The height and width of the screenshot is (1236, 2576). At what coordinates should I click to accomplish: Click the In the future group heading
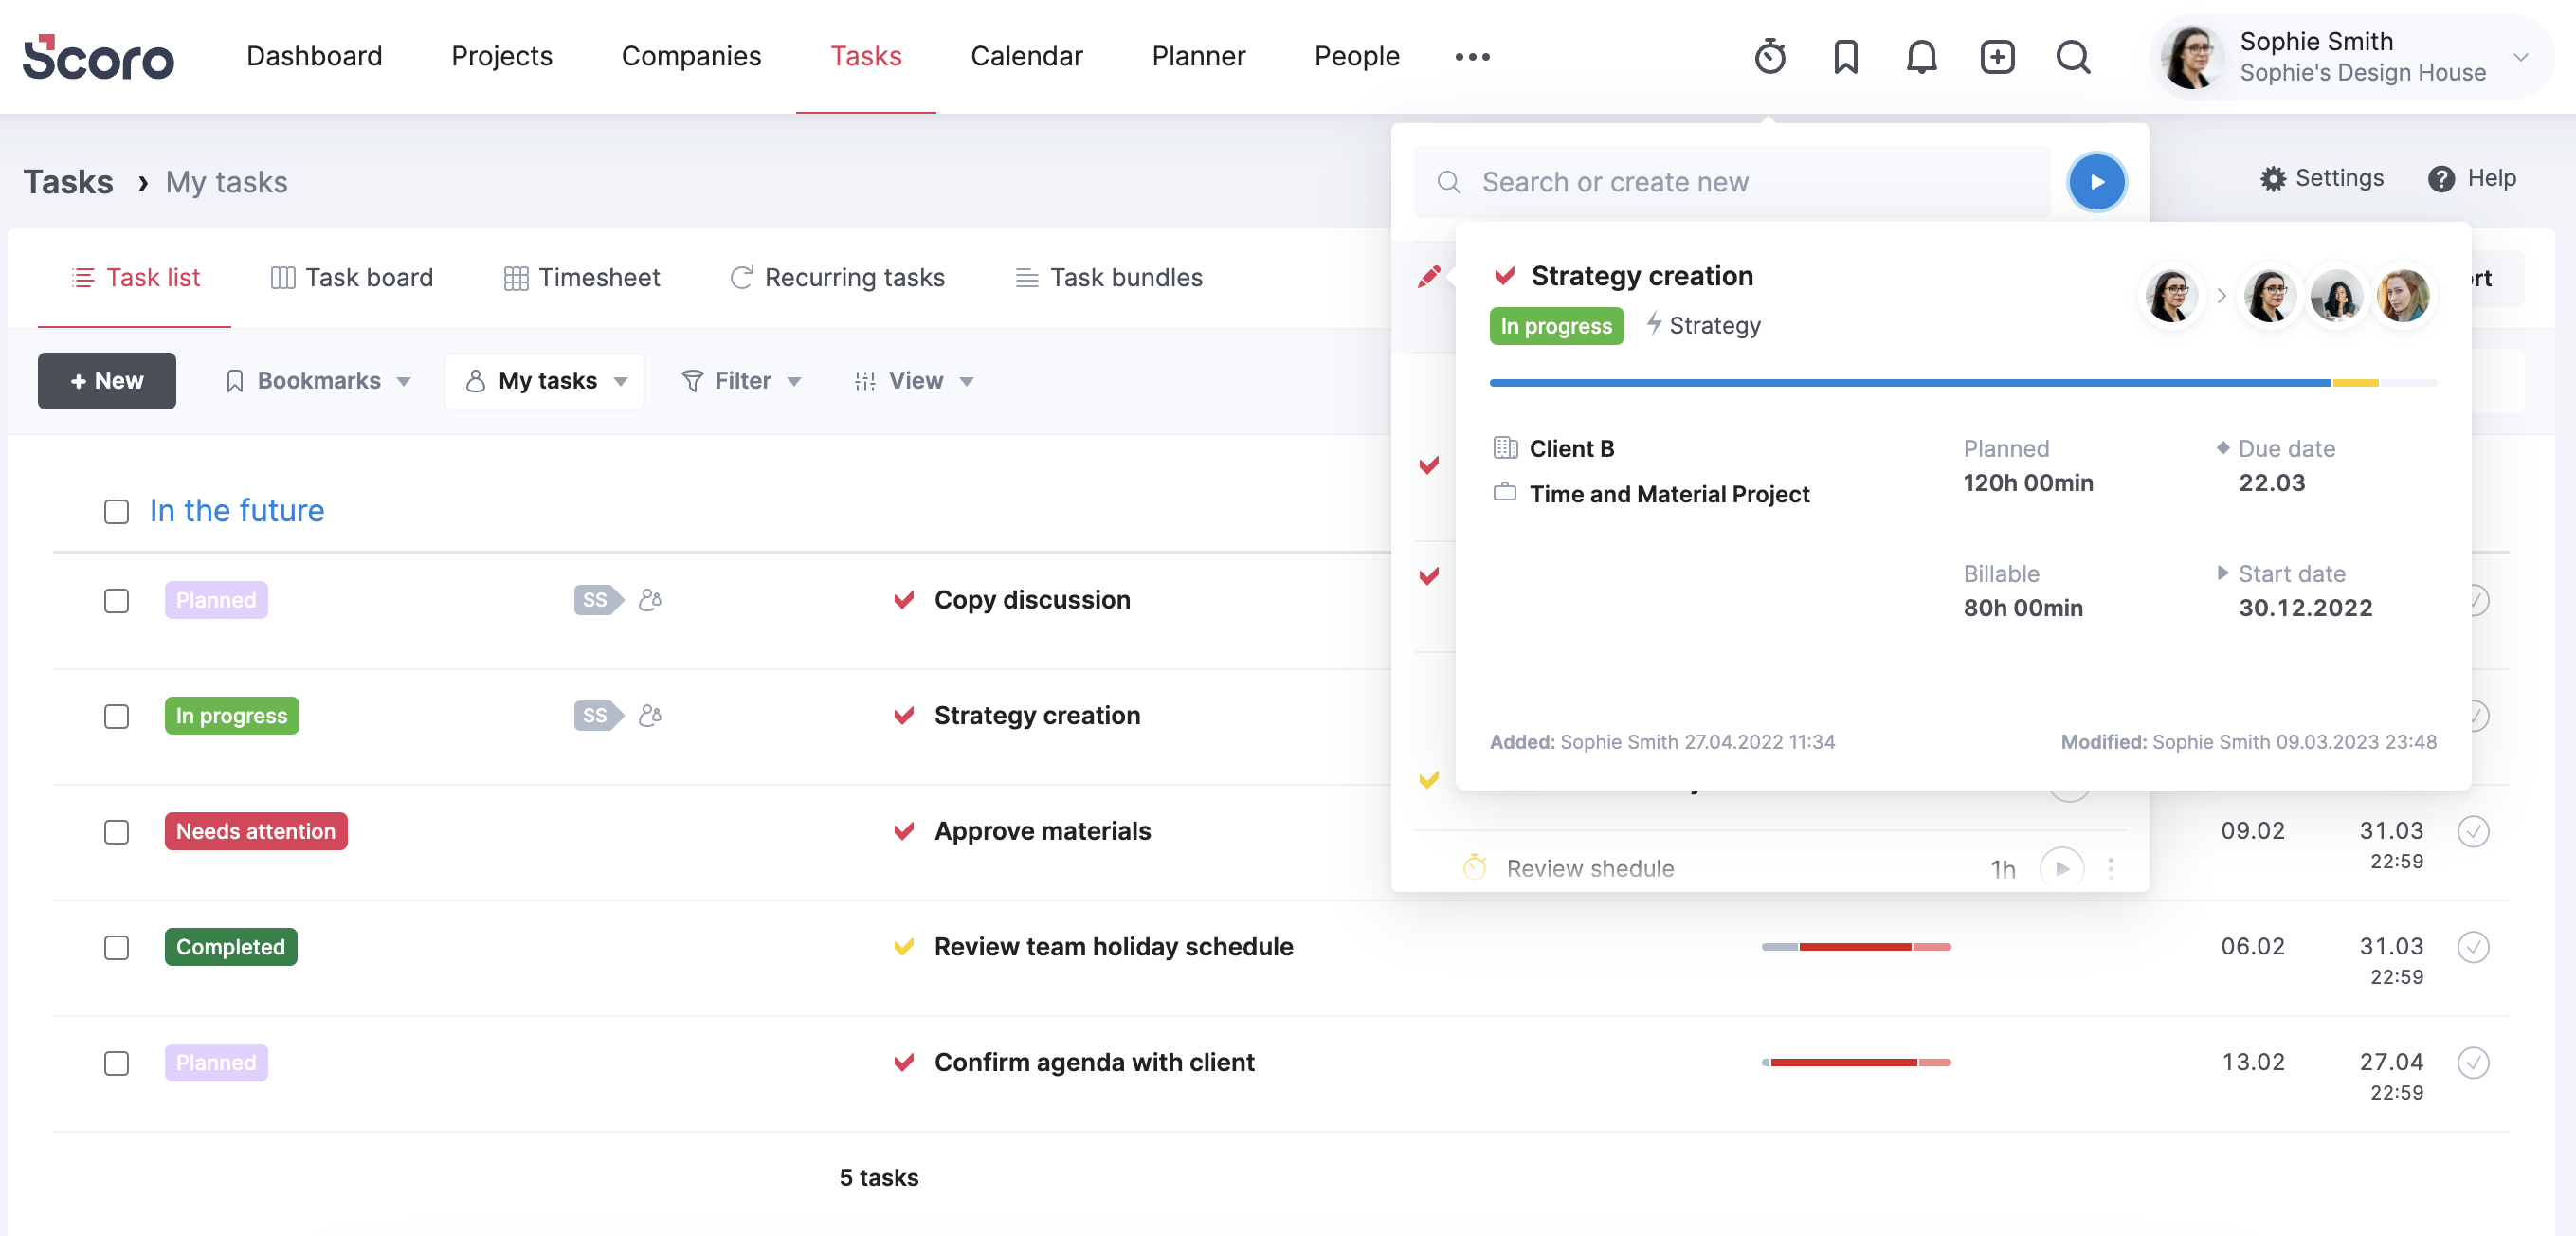[x=237, y=511]
